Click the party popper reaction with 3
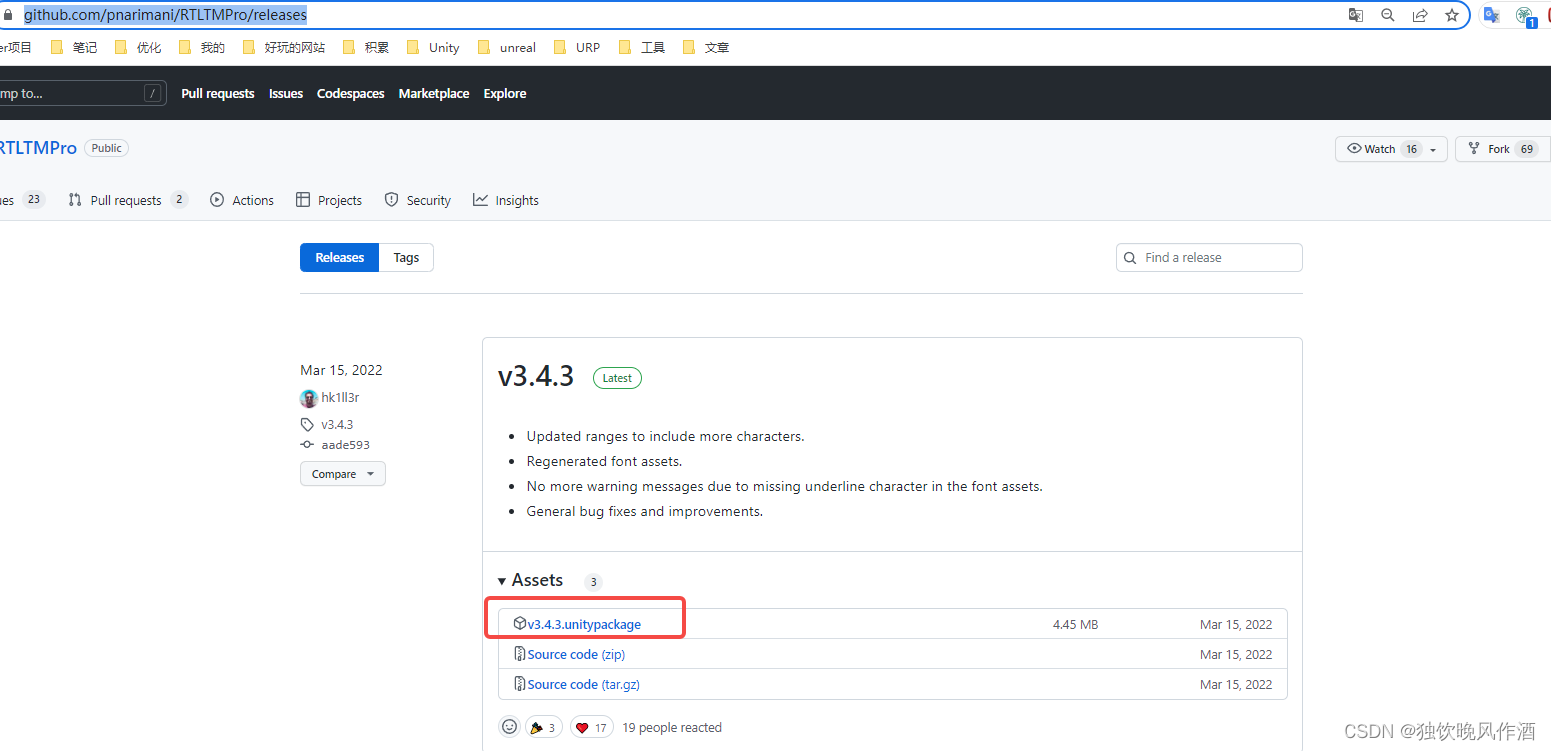The height and width of the screenshot is (751, 1551). [544, 727]
